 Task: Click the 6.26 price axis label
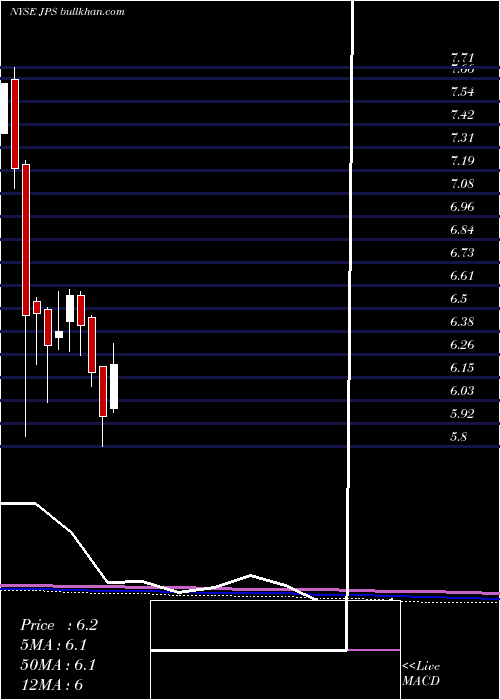click(x=462, y=345)
